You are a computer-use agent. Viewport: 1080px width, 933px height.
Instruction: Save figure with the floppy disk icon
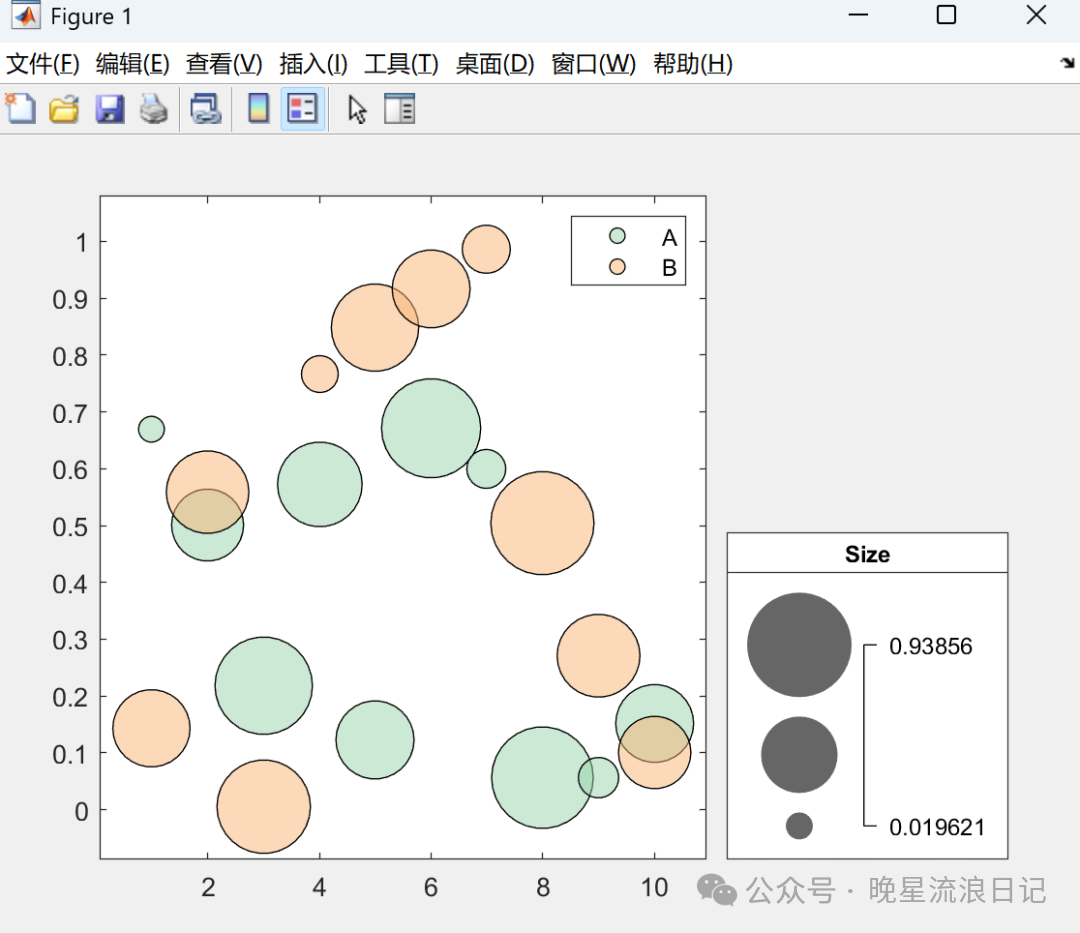click(110, 109)
